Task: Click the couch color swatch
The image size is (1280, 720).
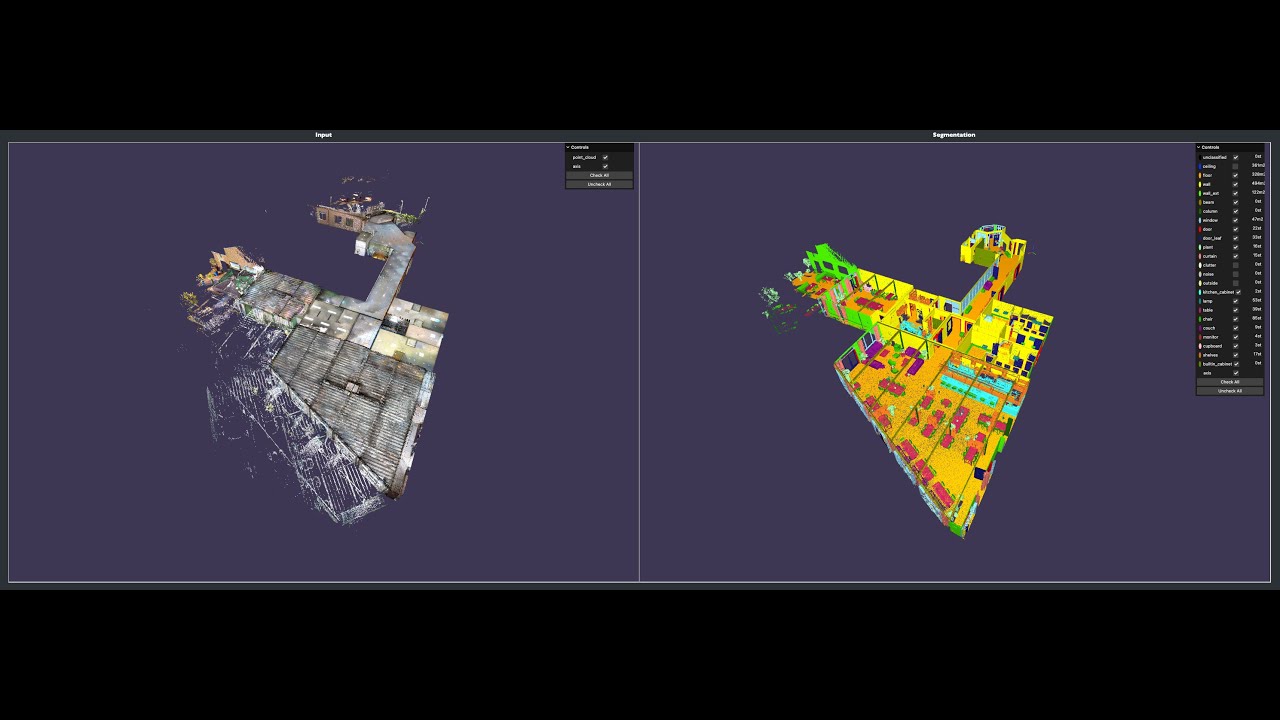Action: 1200,328
